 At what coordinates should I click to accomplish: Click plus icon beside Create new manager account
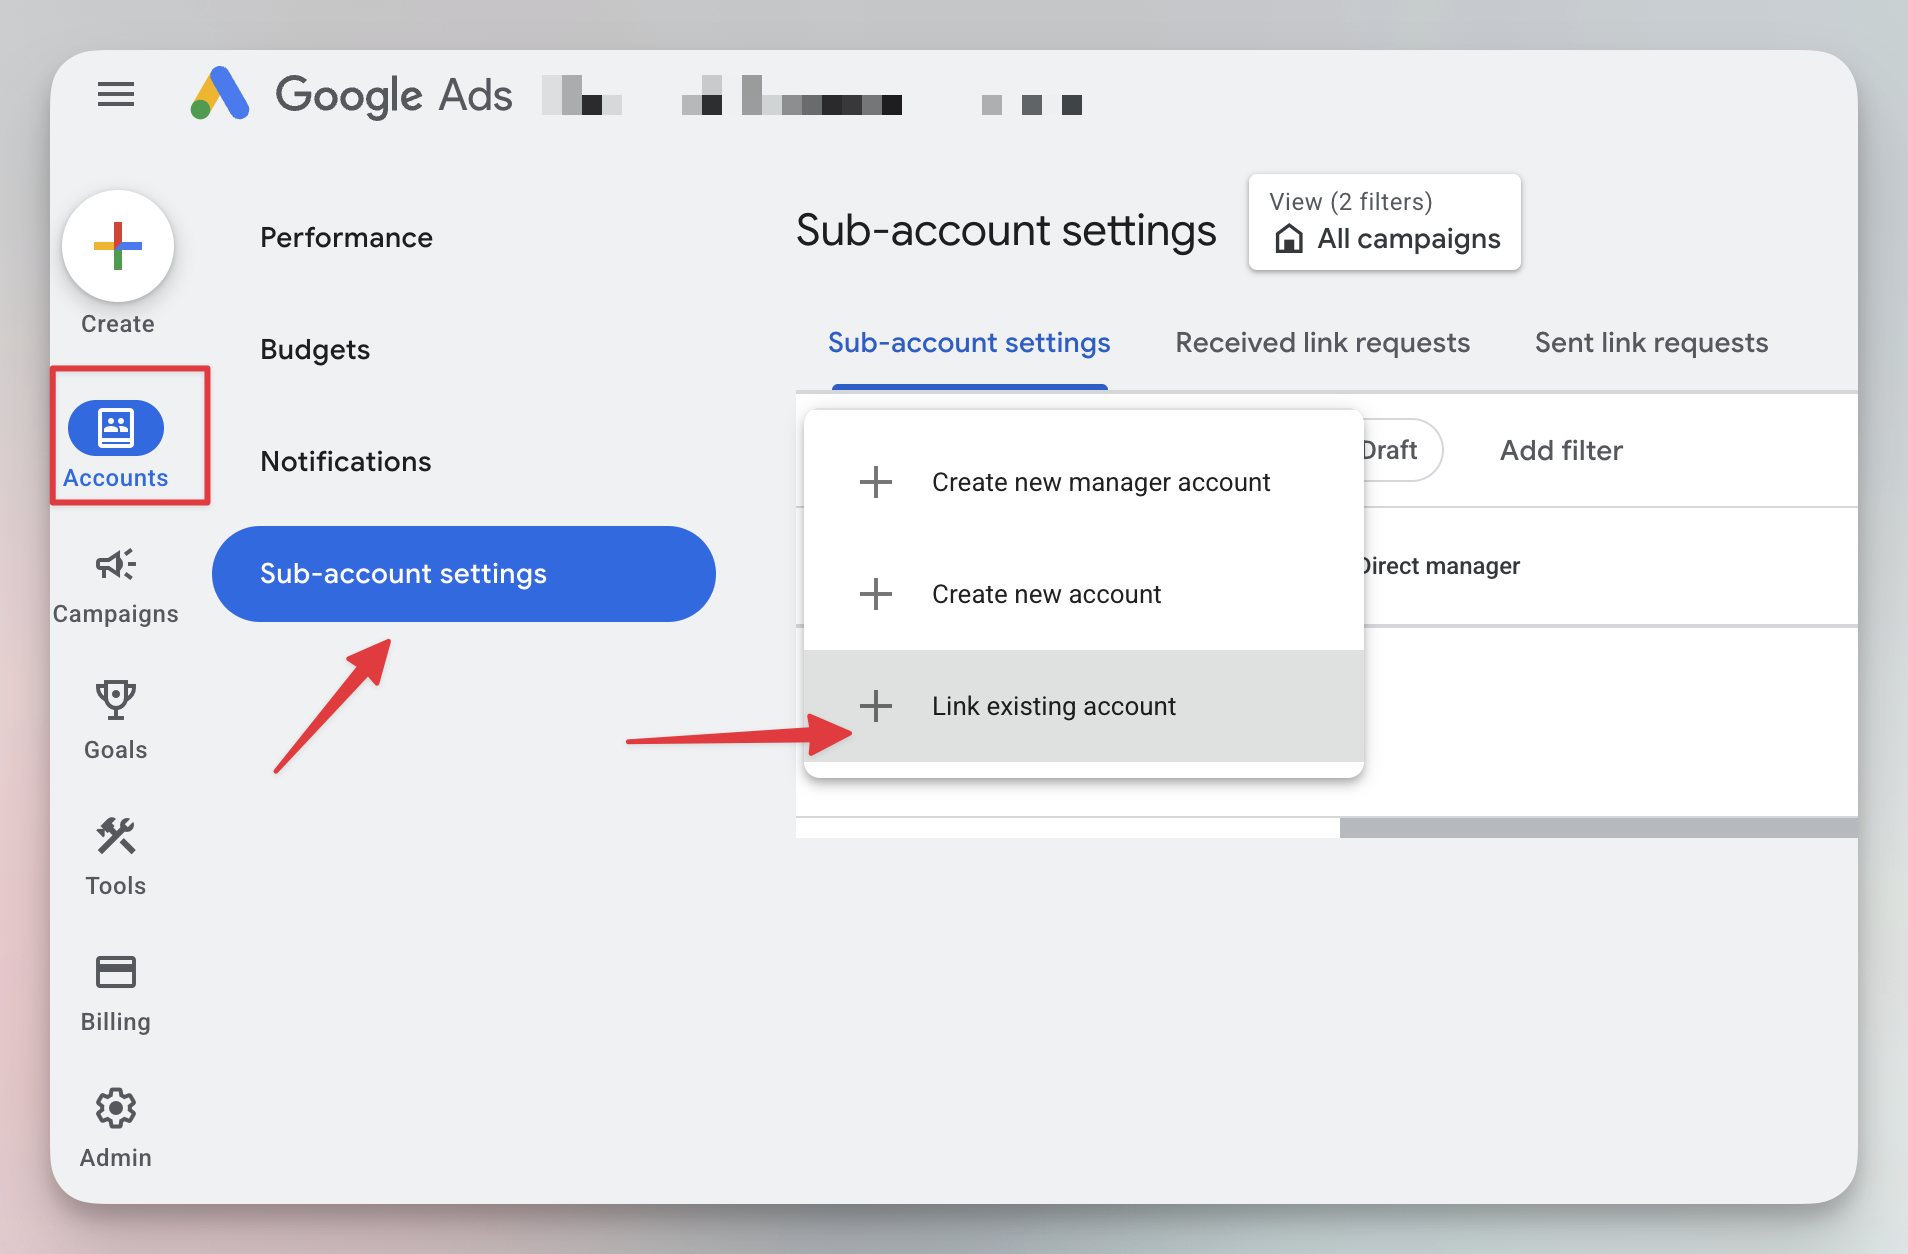click(876, 482)
